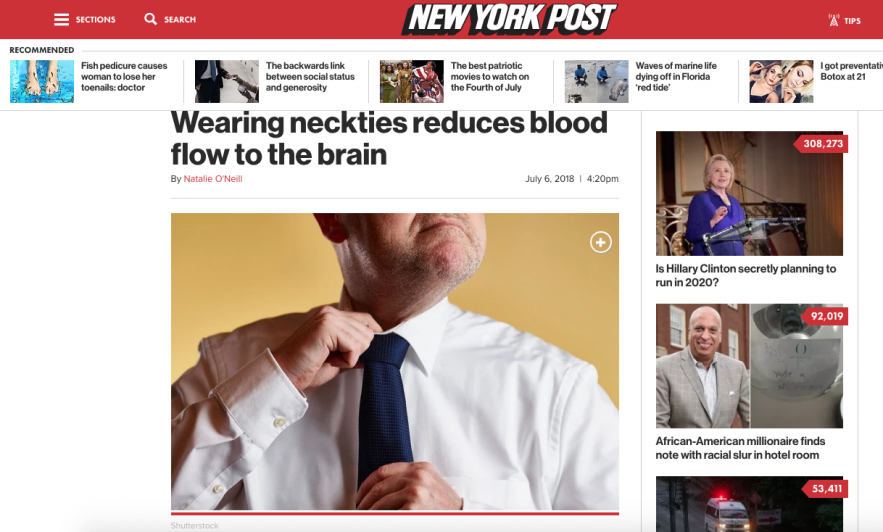Open the Sections hamburger menu icon
The width and height of the screenshot is (883, 532).
[61, 20]
